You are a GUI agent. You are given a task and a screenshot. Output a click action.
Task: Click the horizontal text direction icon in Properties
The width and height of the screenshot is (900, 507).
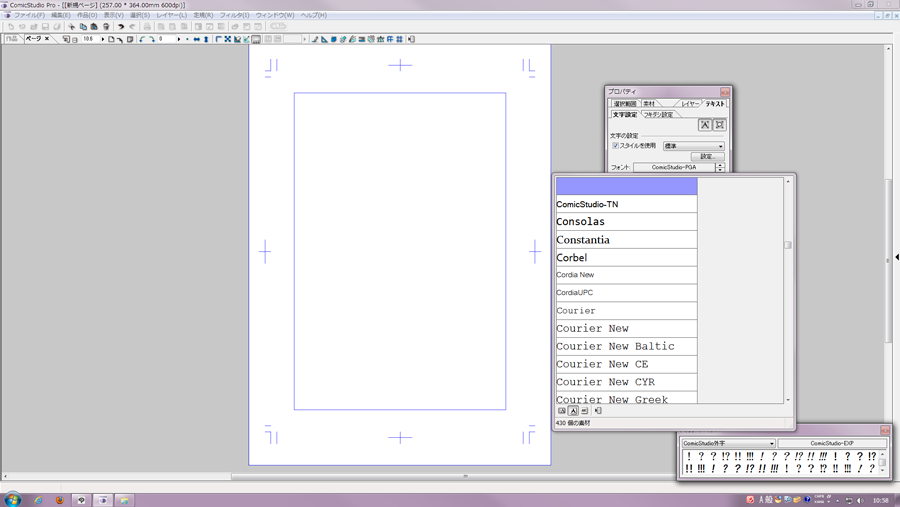click(705, 125)
